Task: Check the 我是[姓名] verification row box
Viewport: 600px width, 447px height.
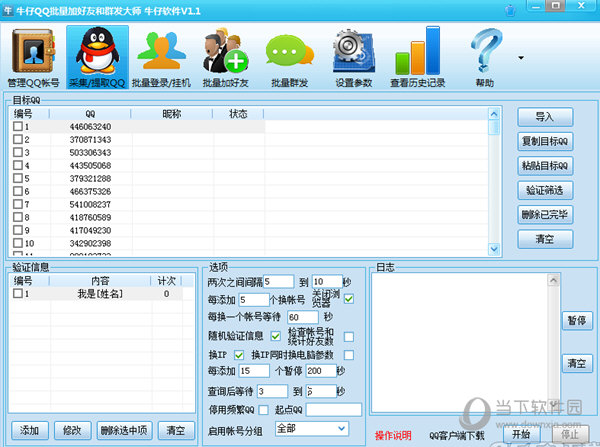Action: 18,294
